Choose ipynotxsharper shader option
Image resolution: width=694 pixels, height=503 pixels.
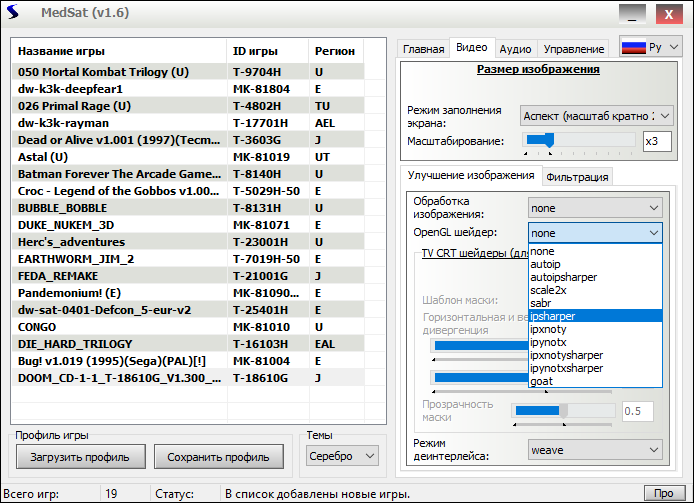coord(595,368)
